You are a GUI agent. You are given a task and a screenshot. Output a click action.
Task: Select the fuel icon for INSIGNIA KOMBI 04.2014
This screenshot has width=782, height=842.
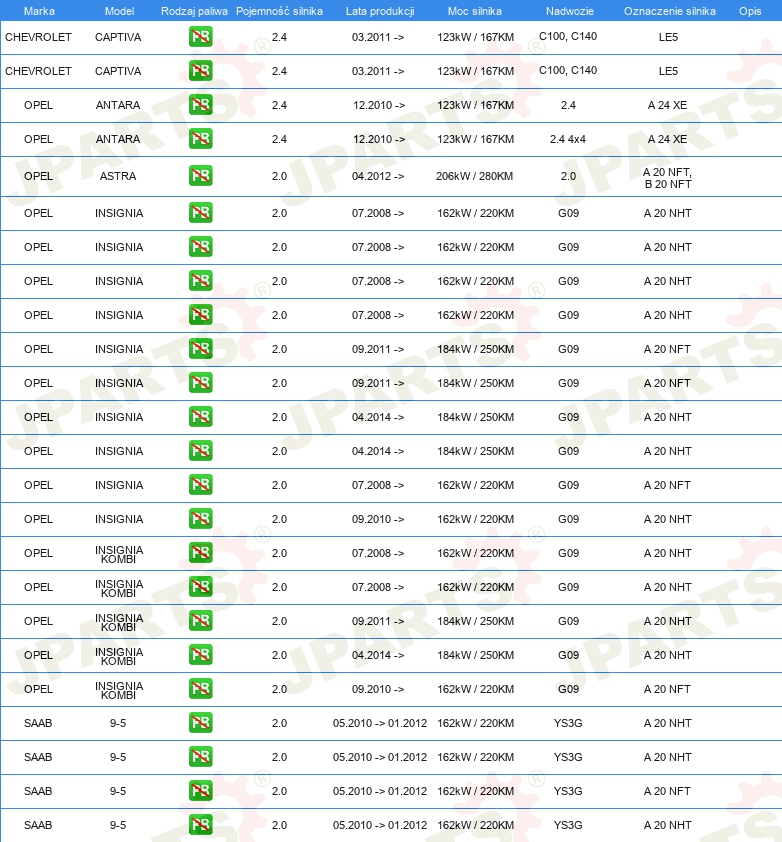pyautogui.click(x=200, y=655)
